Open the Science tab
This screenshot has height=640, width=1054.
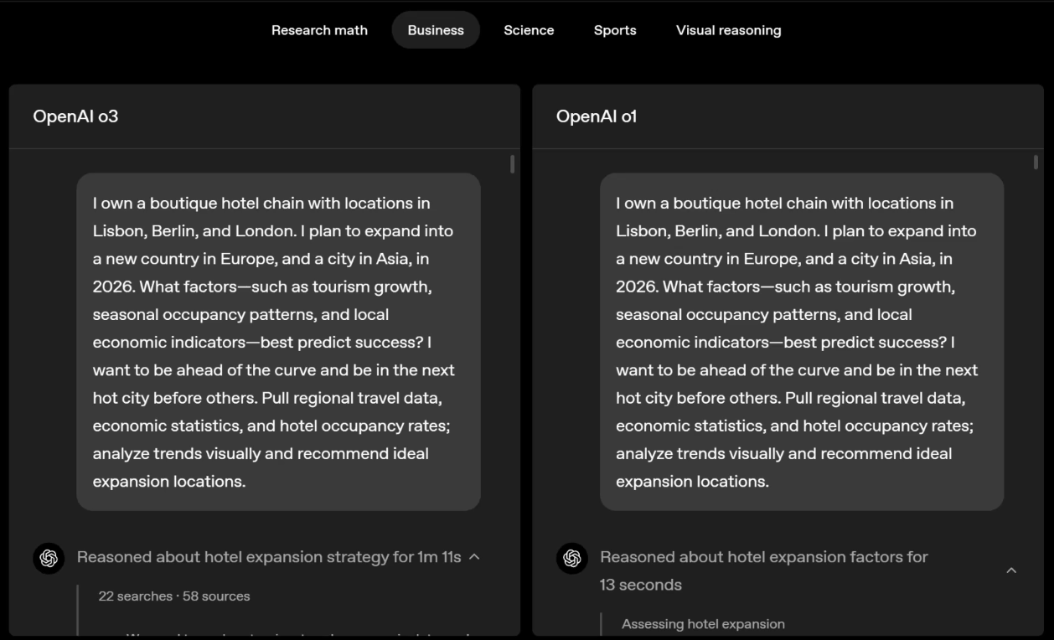click(529, 30)
